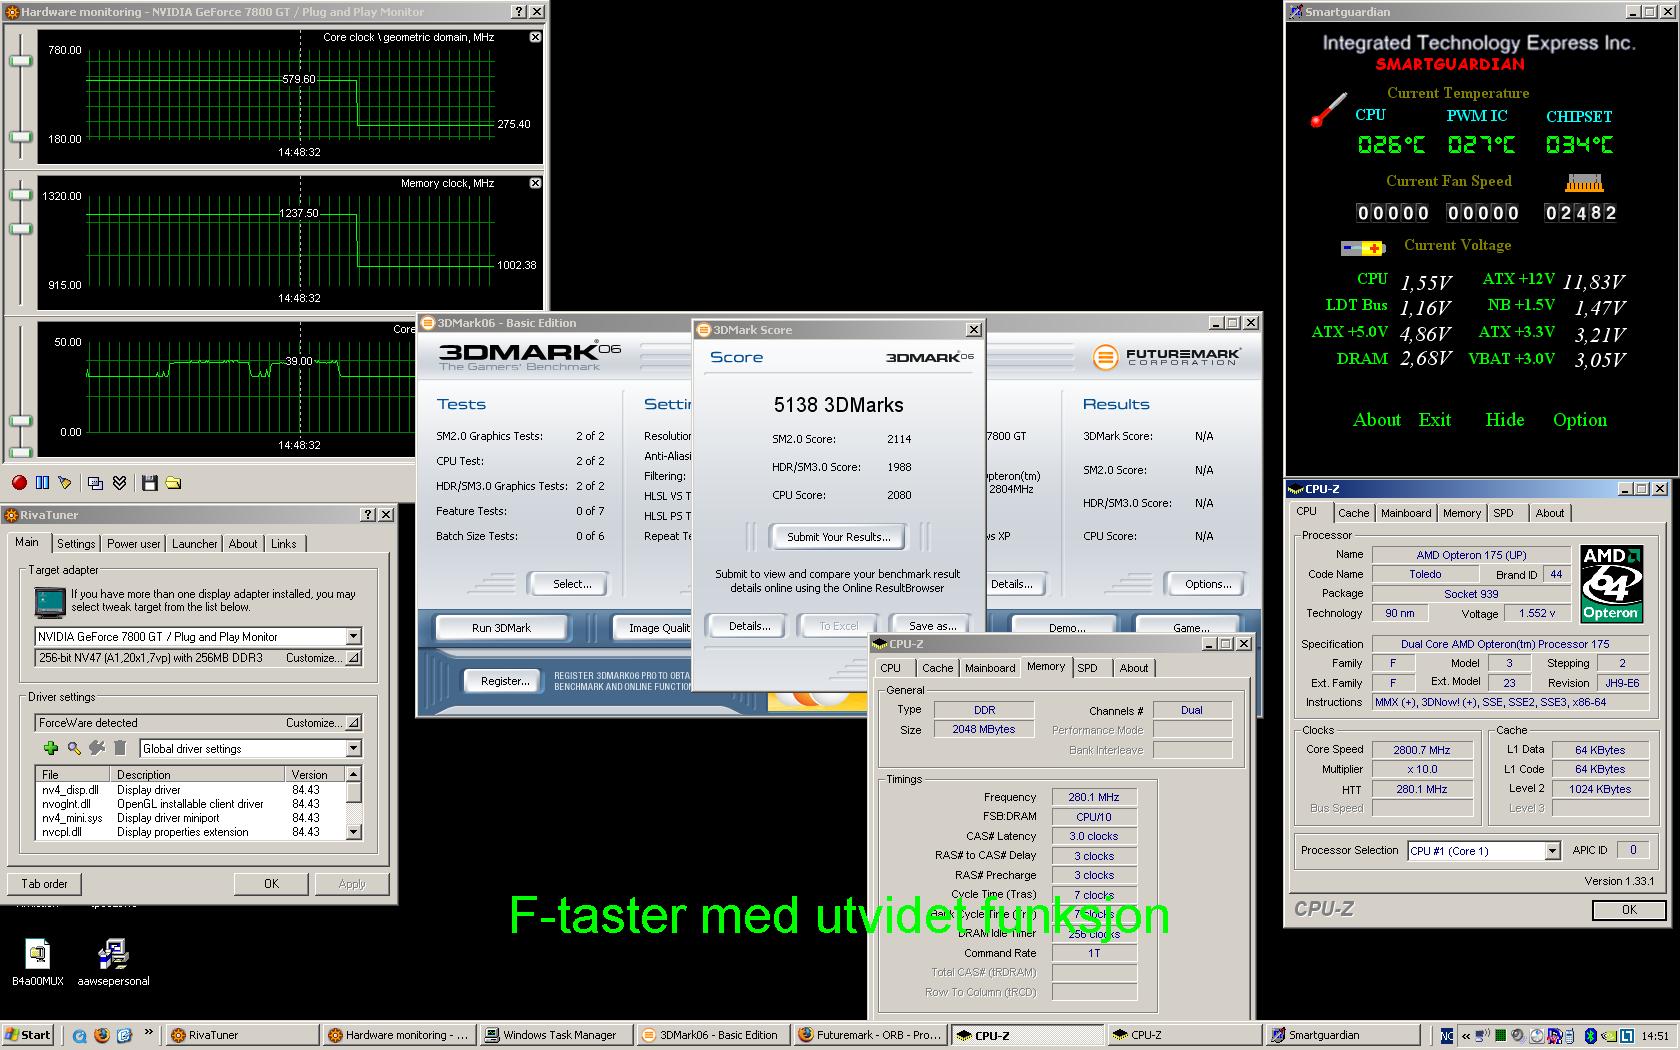
Task: Click Tab order button in RivaTuner
Action: [x=45, y=884]
